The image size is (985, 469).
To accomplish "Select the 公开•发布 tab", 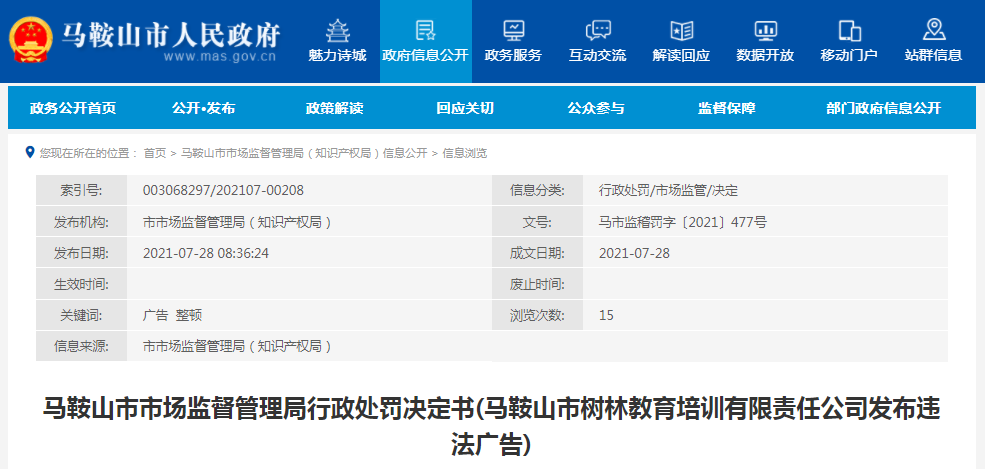I will (204, 108).
